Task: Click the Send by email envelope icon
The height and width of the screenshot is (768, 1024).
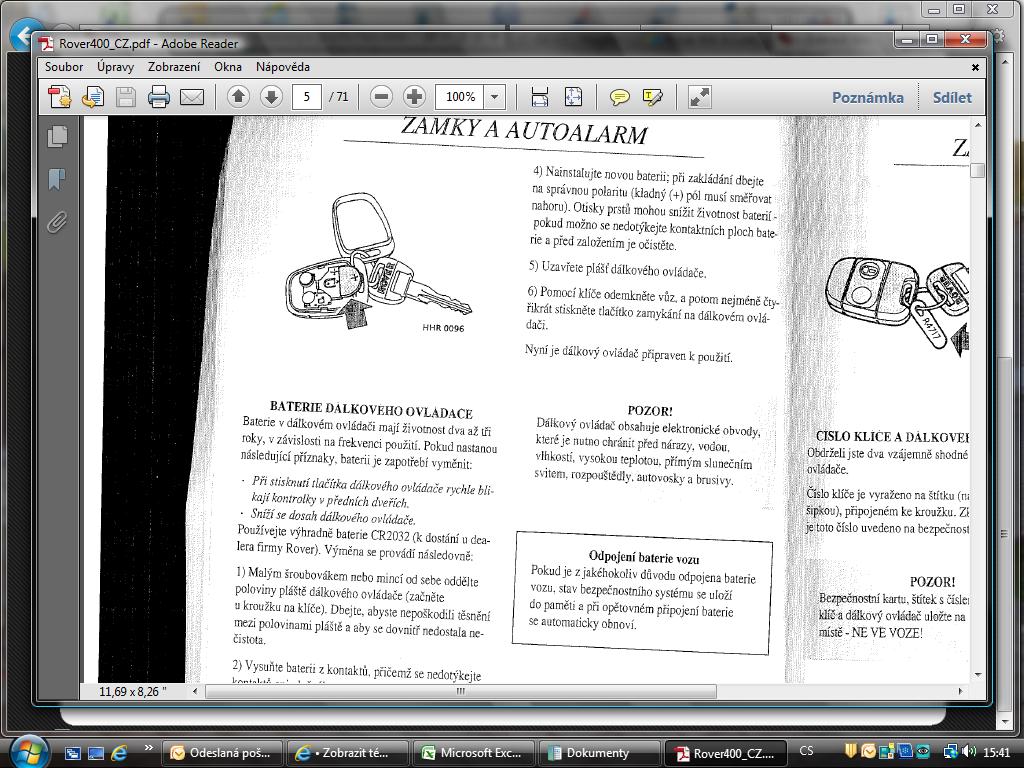Action: [192, 97]
